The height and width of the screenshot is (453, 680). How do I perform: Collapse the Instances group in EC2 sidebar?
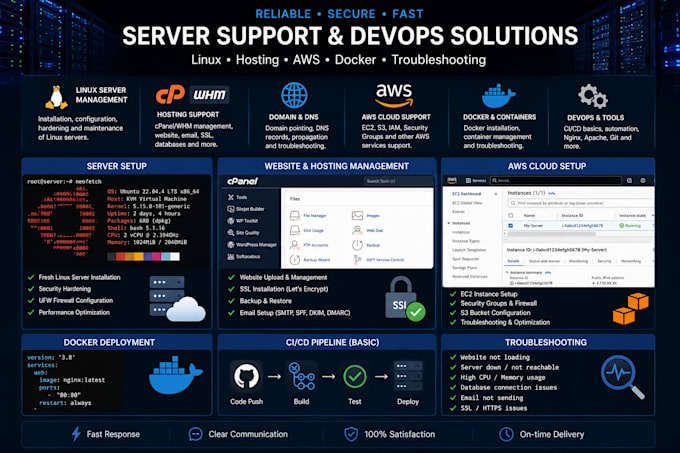pos(449,223)
